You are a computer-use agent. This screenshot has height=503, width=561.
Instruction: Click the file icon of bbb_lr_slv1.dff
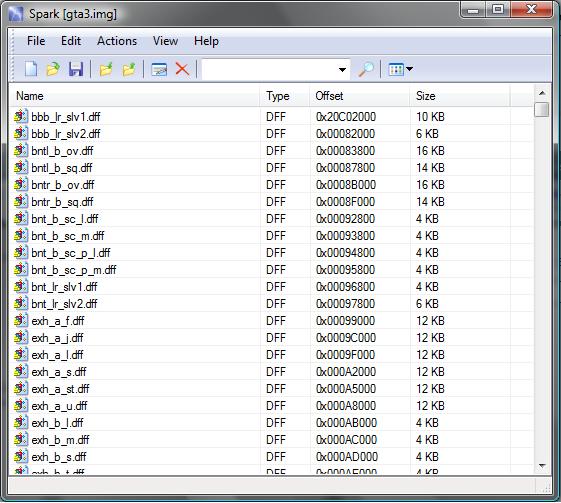pos(21,116)
